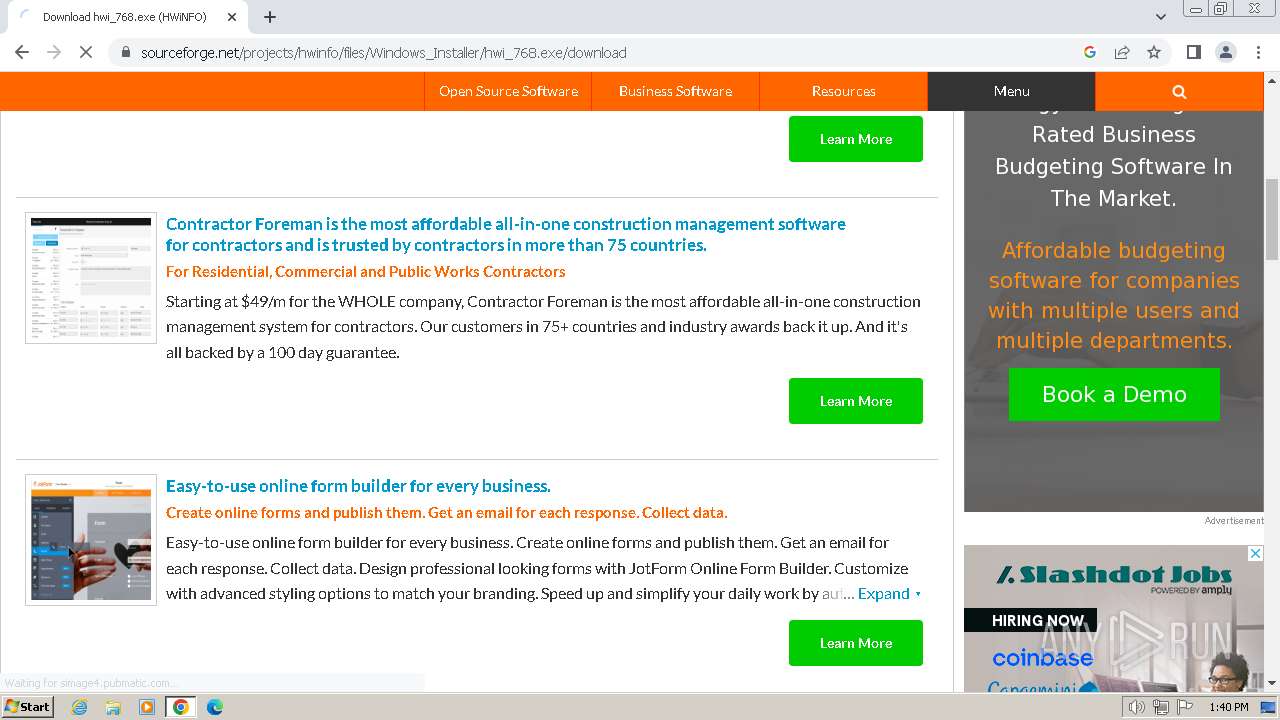This screenshot has height=720, width=1280.
Task: Click Learn More for Contractor Foreman
Action: point(856,401)
